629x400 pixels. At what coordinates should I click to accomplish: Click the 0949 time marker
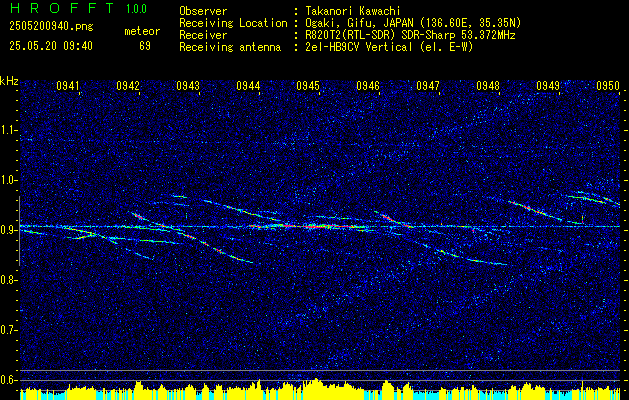point(548,85)
